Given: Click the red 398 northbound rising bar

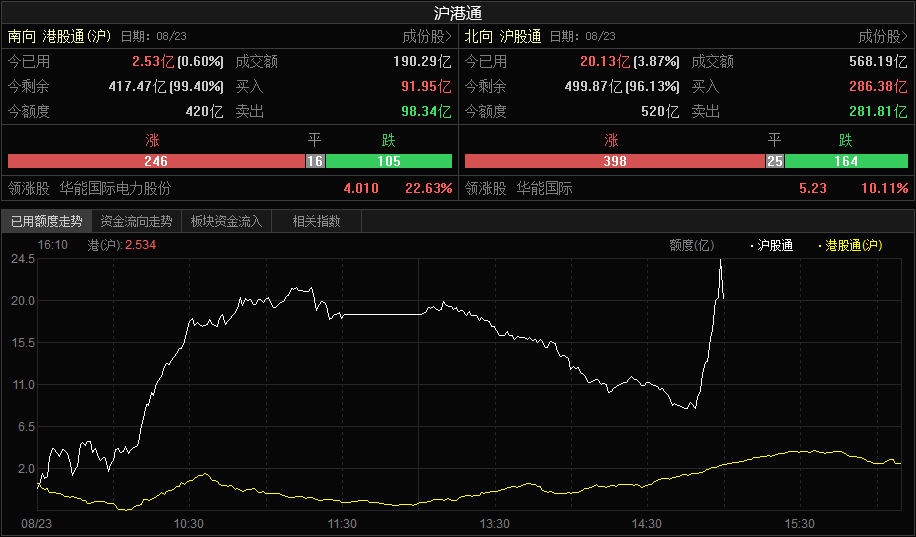Looking at the screenshot, I should (614, 161).
